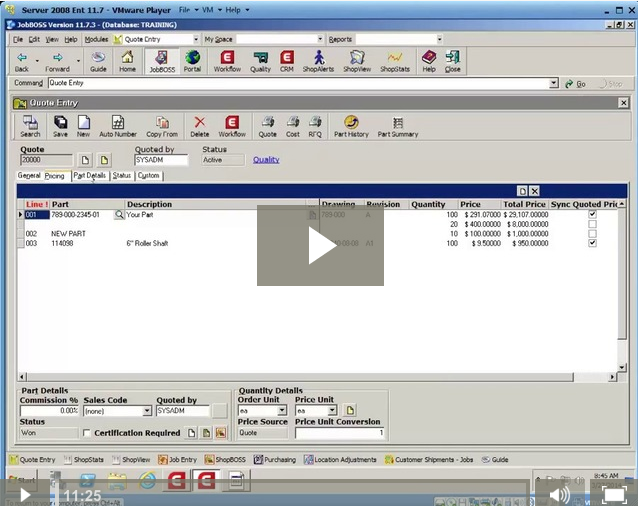638x506 pixels.
Task: Open the Order Unit dropdown
Action: [282, 410]
